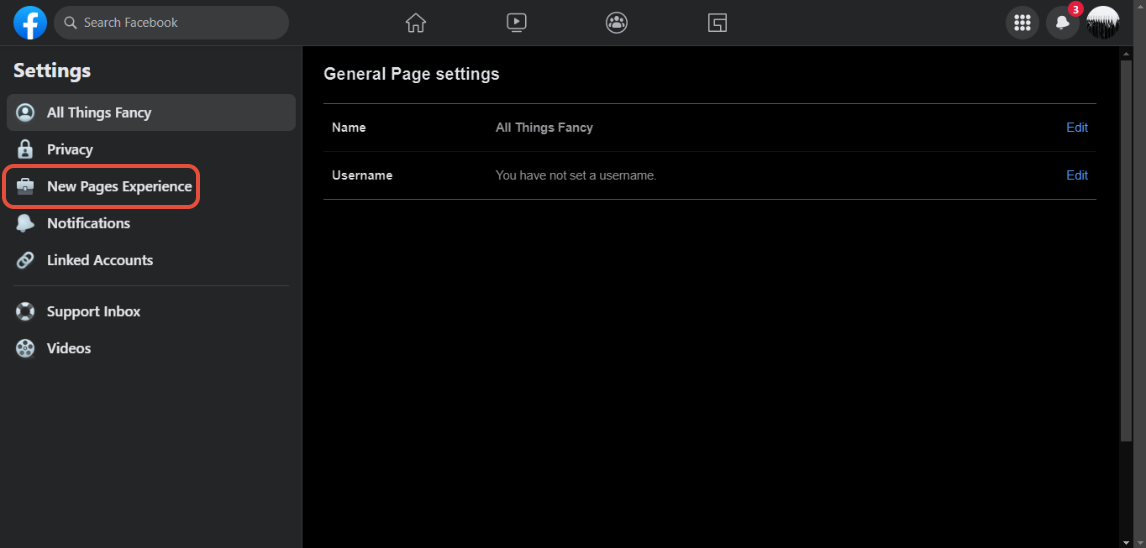Edit the page Username

(1077, 175)
